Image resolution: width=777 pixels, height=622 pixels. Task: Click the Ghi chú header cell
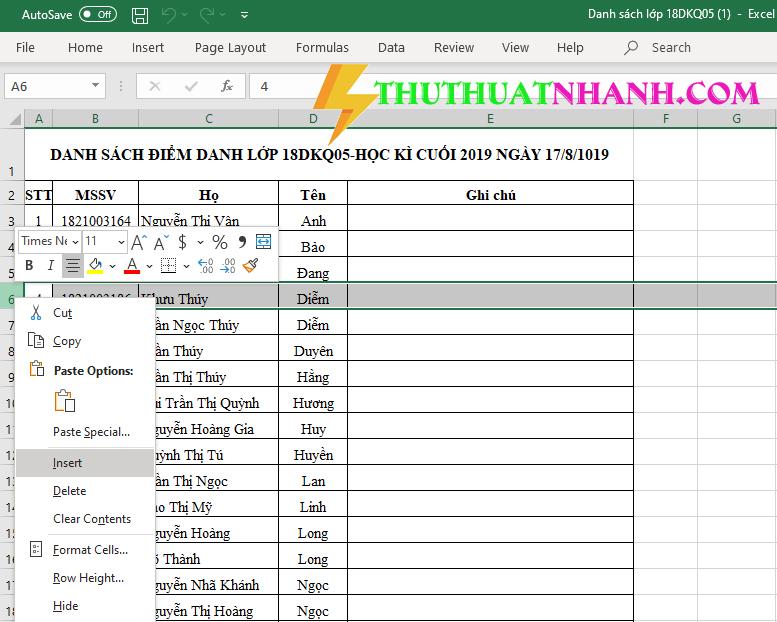coord(491,193)
